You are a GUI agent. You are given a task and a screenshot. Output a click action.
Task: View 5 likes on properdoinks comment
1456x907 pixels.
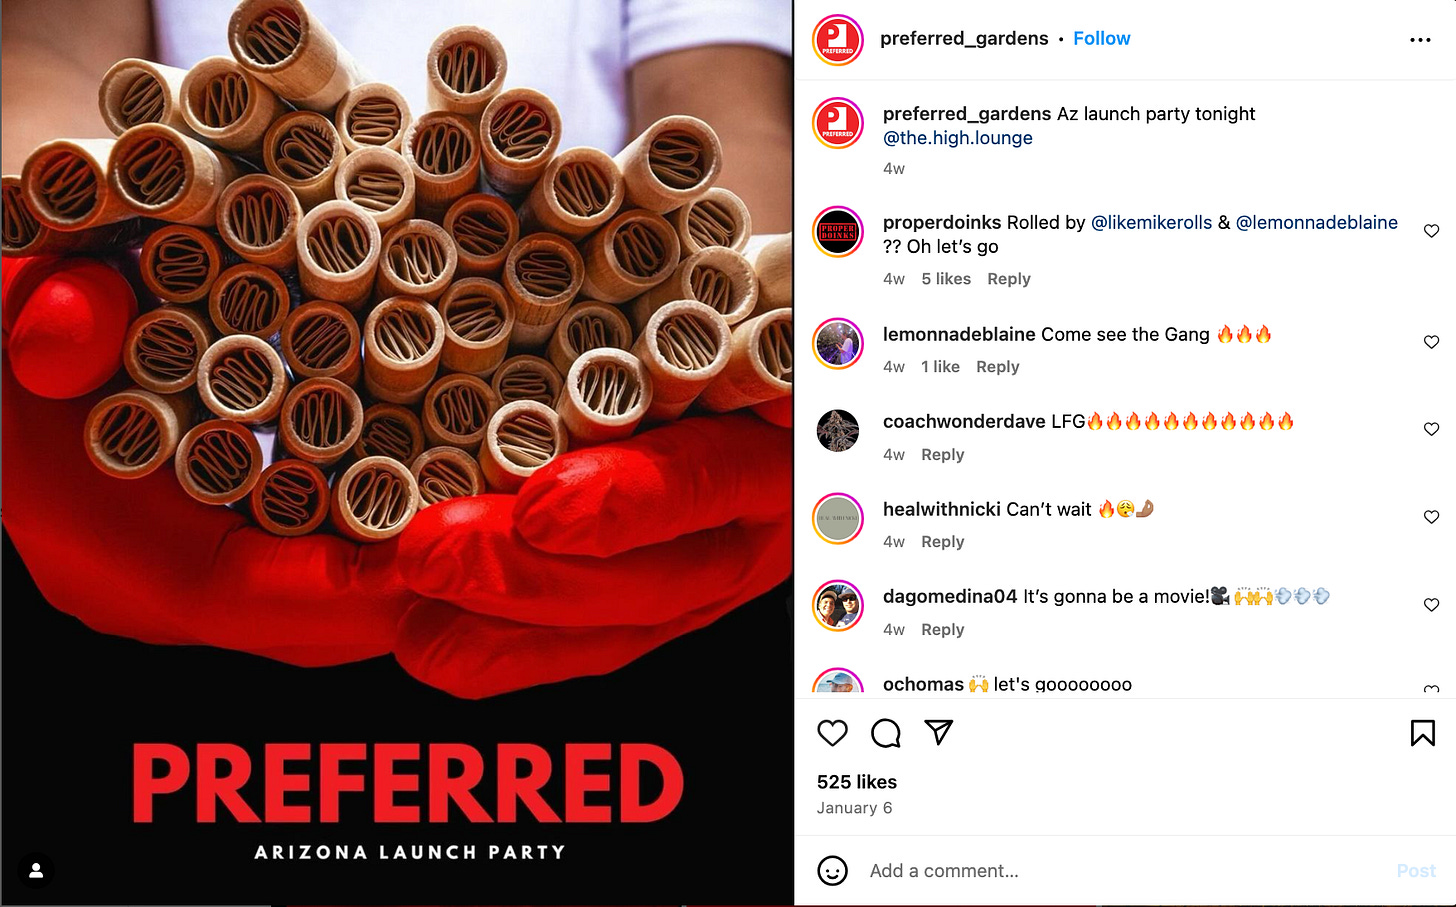[946, 279]
